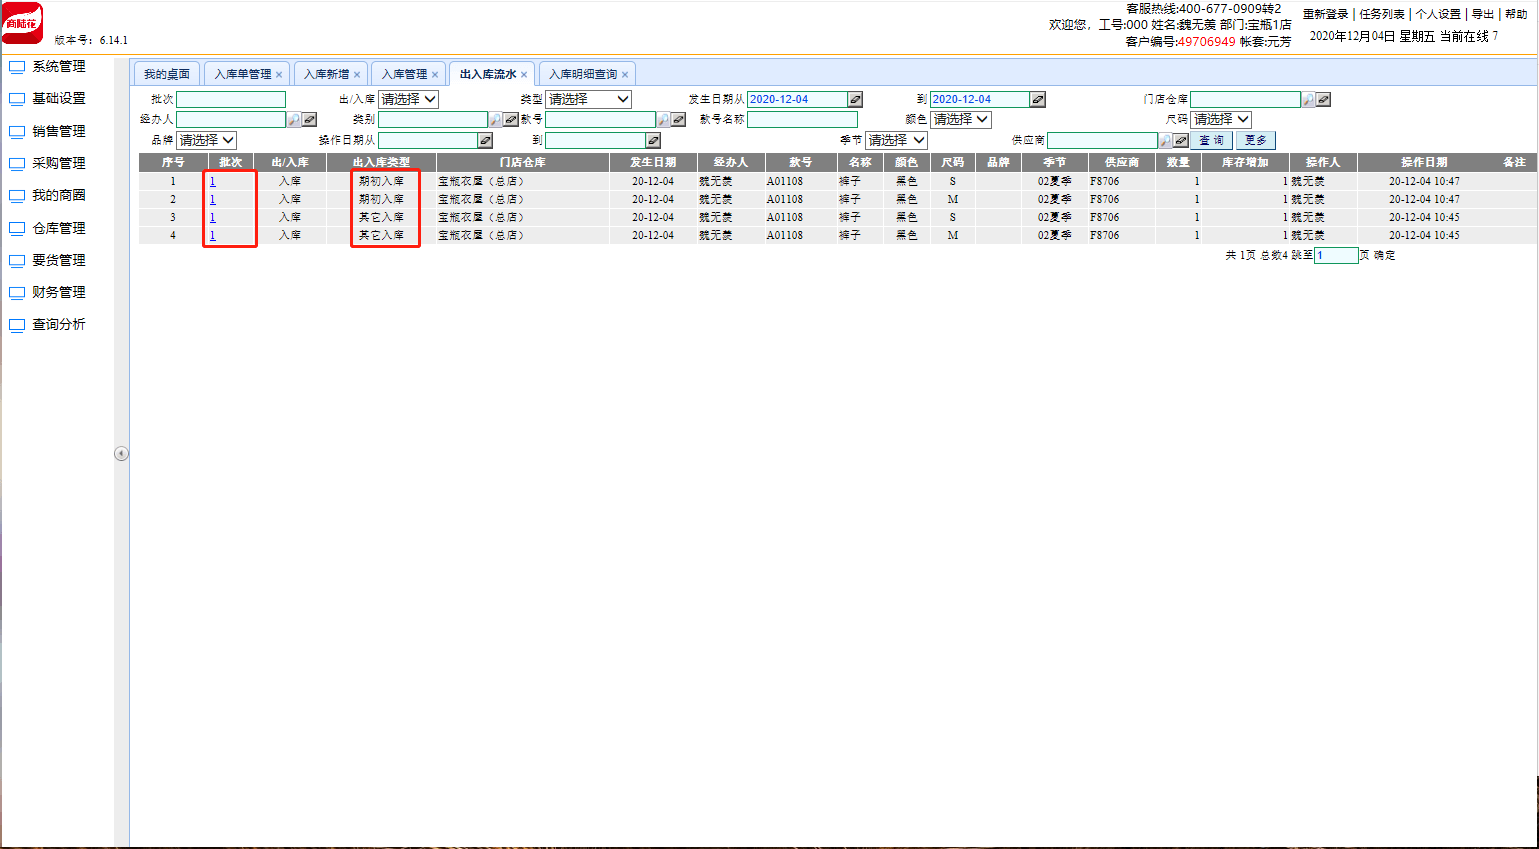
Task: Open the 尺码 dropdown
Action: click(x=1221, y=119)
